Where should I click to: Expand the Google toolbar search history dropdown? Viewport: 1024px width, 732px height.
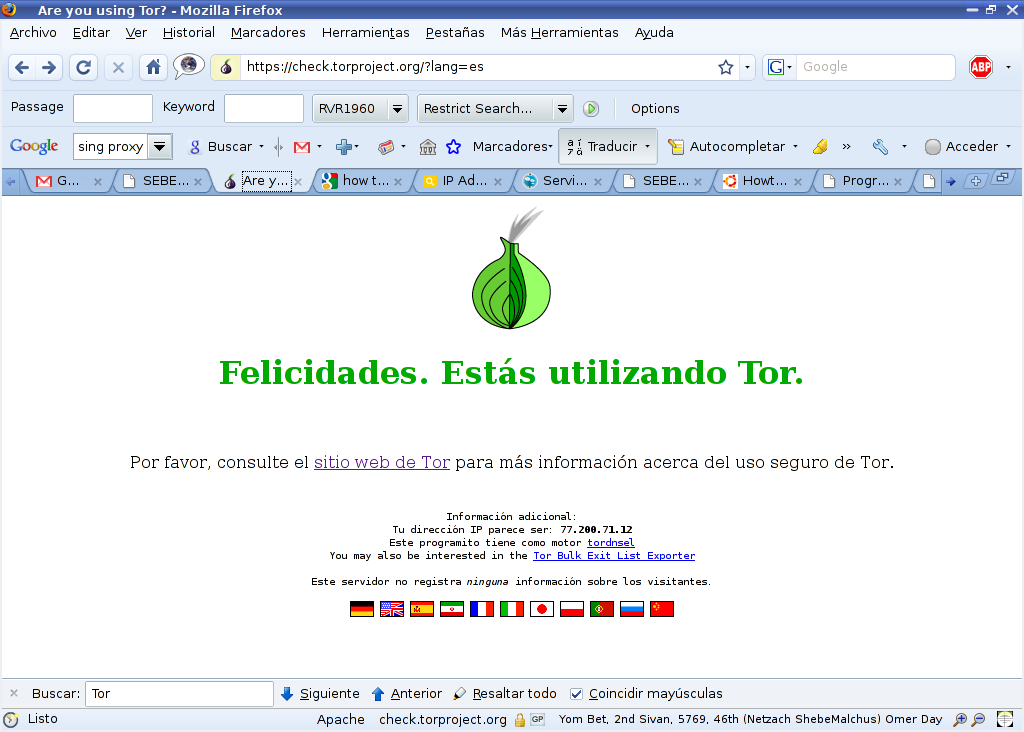(159, 147)
